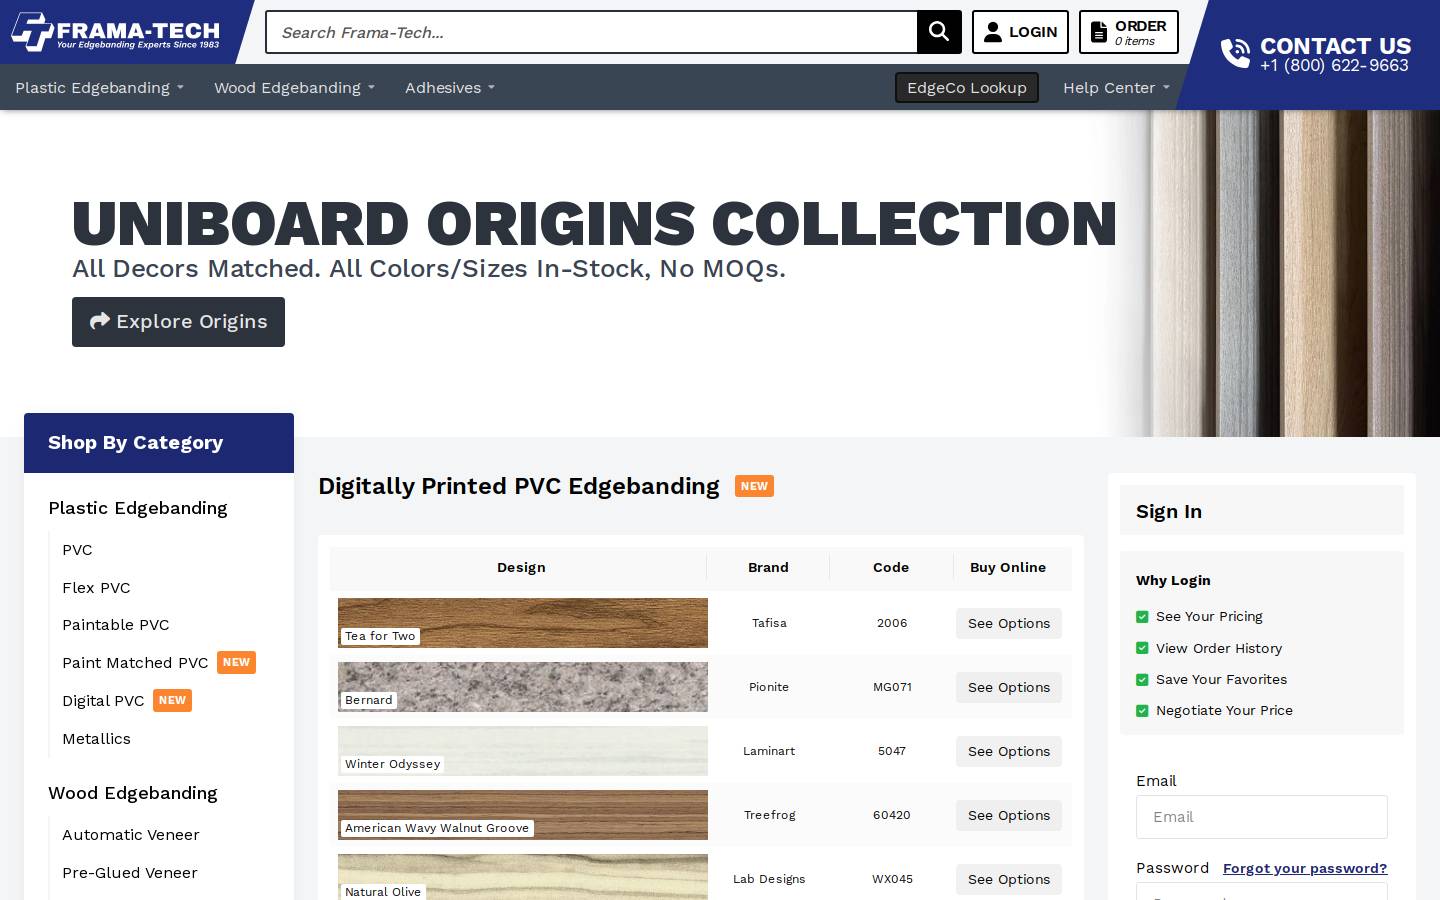Open the PVC category

[77, 550]
